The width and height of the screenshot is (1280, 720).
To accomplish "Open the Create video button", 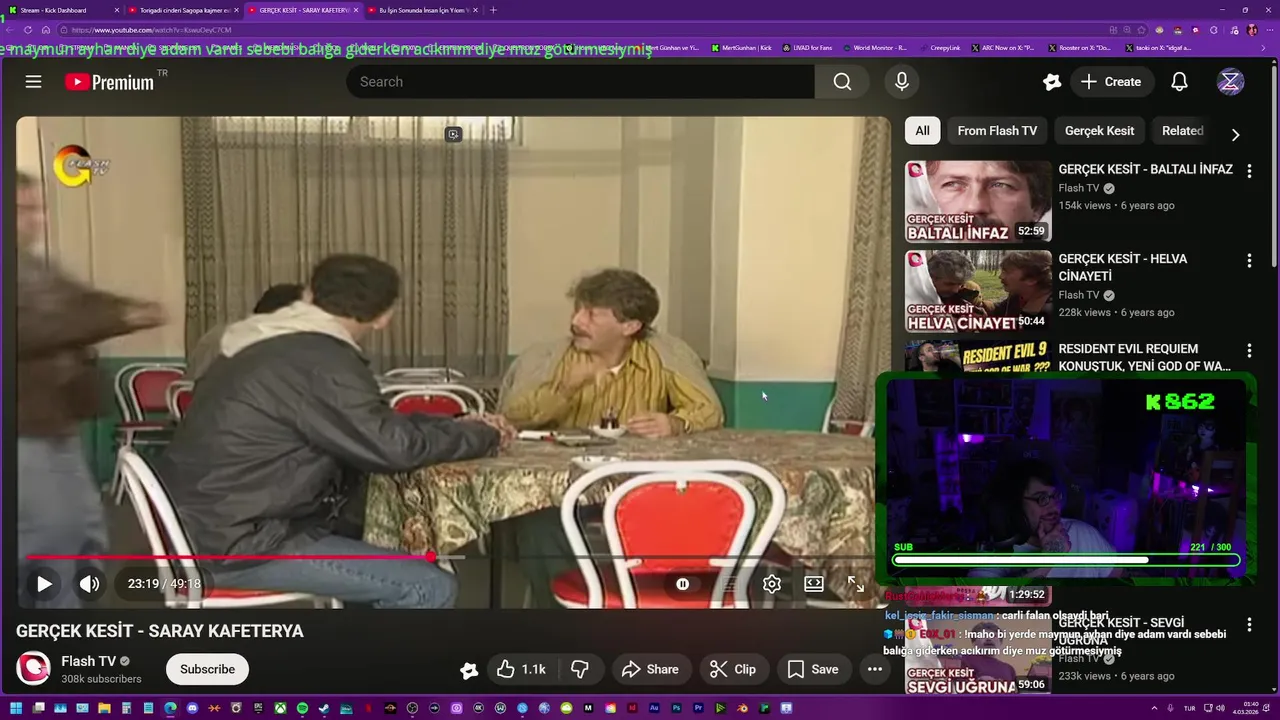I will tap(1110, 82).
